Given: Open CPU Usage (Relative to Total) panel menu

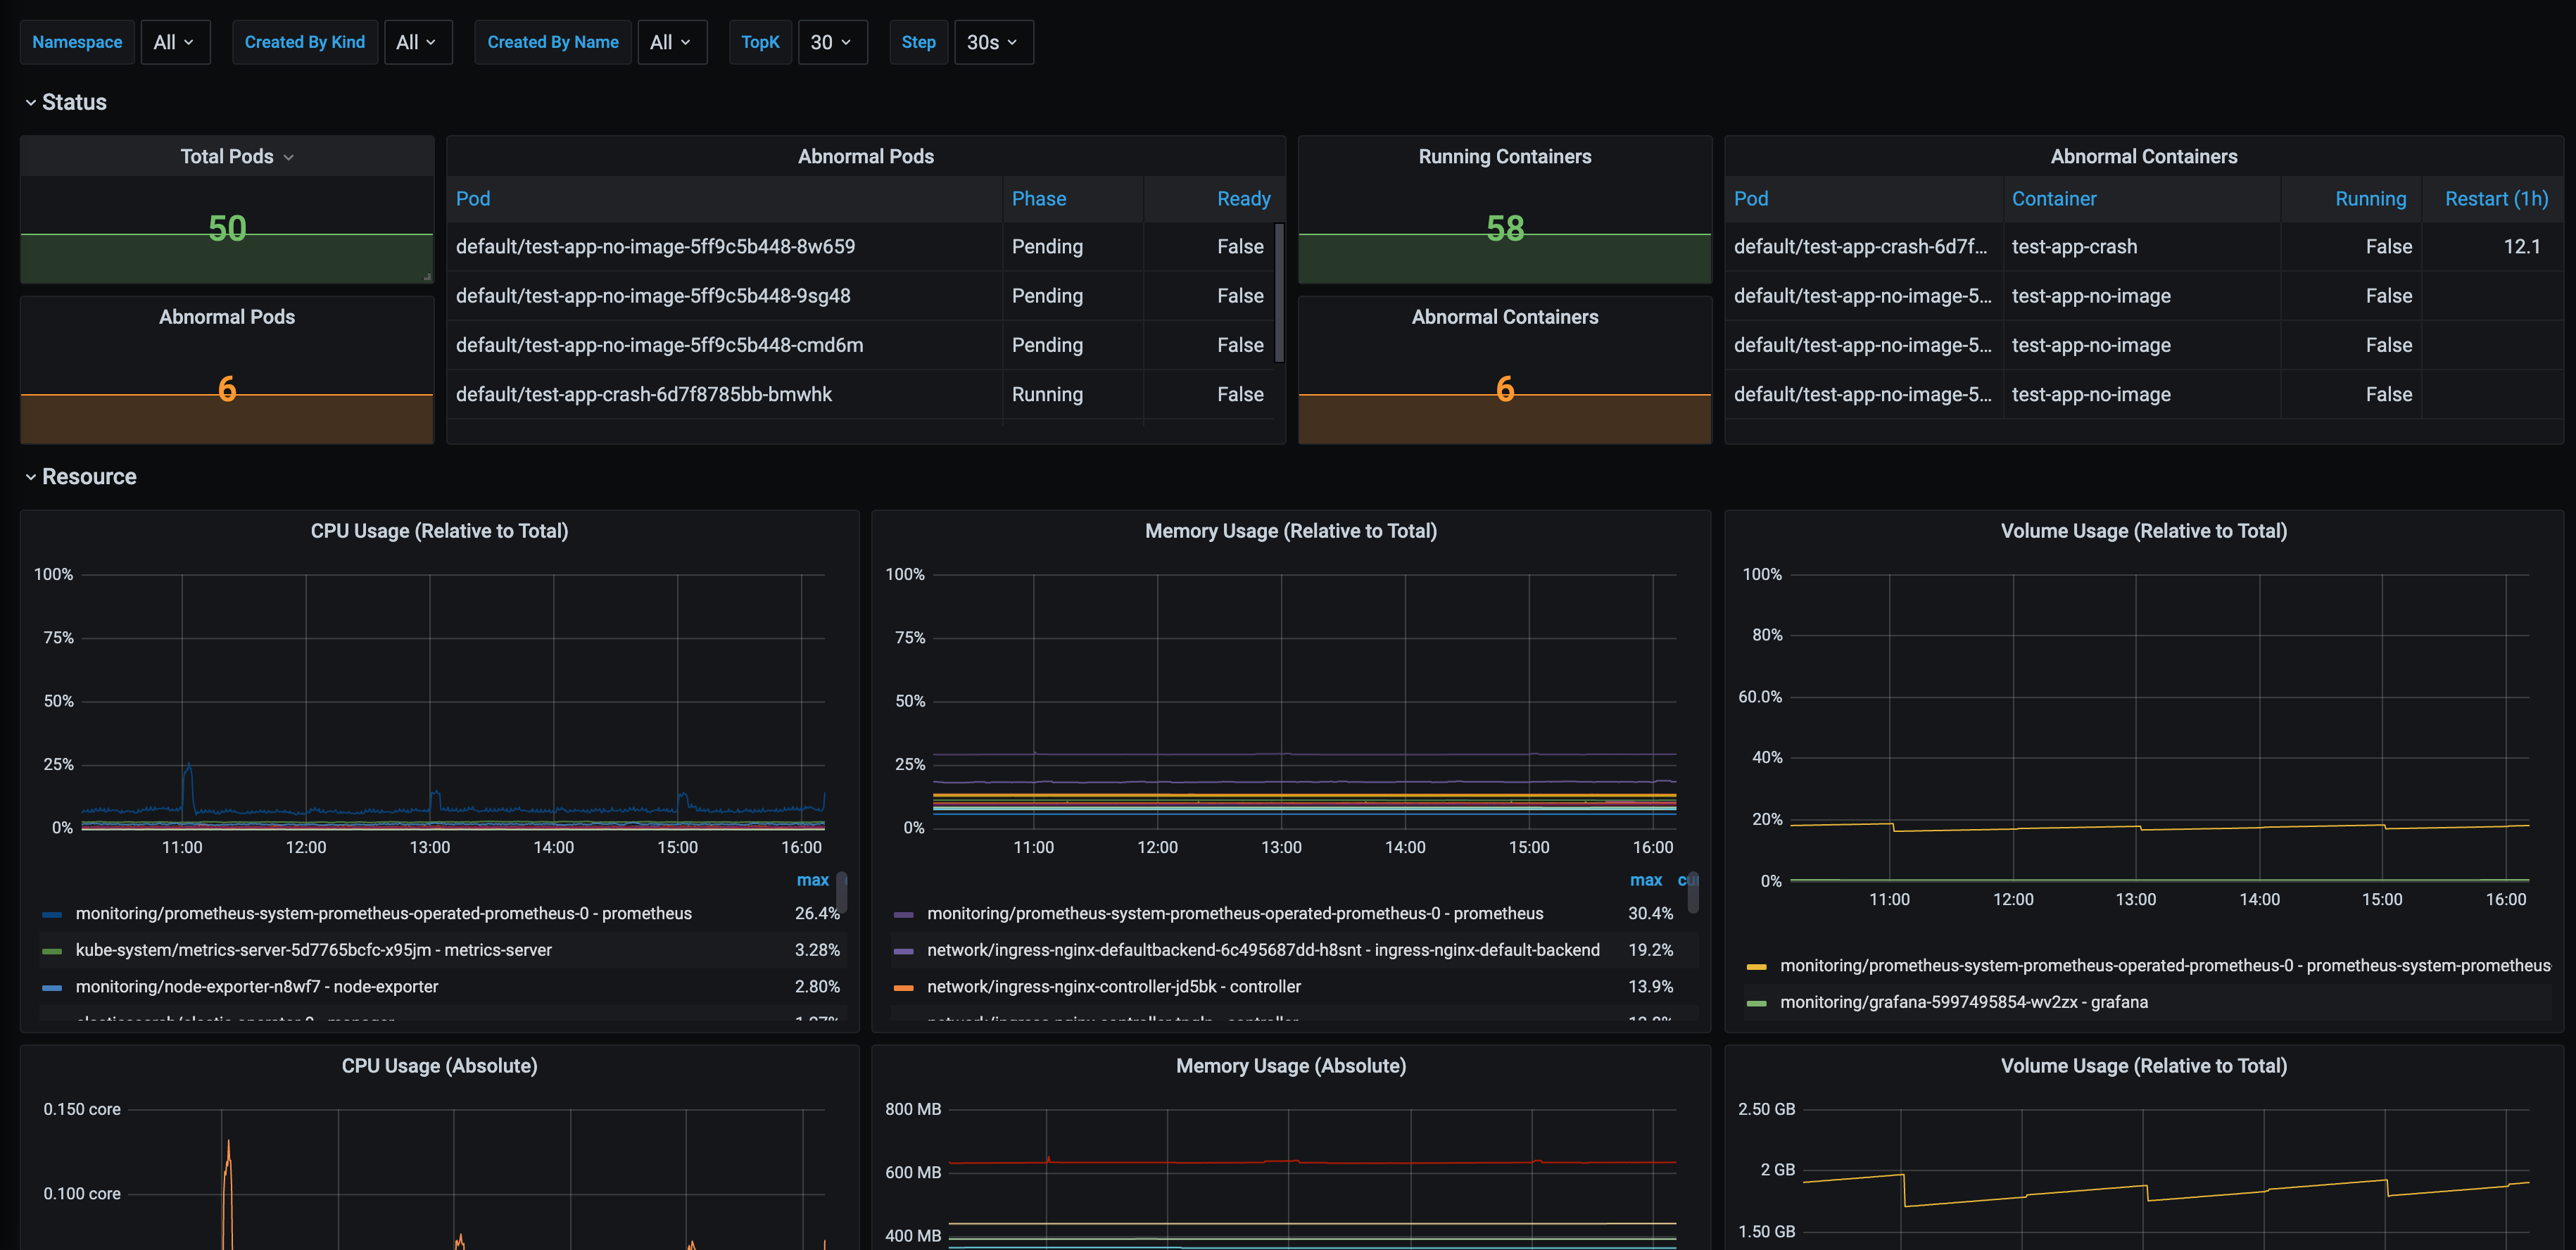Looking at the screenshot, I should [439, 531].
